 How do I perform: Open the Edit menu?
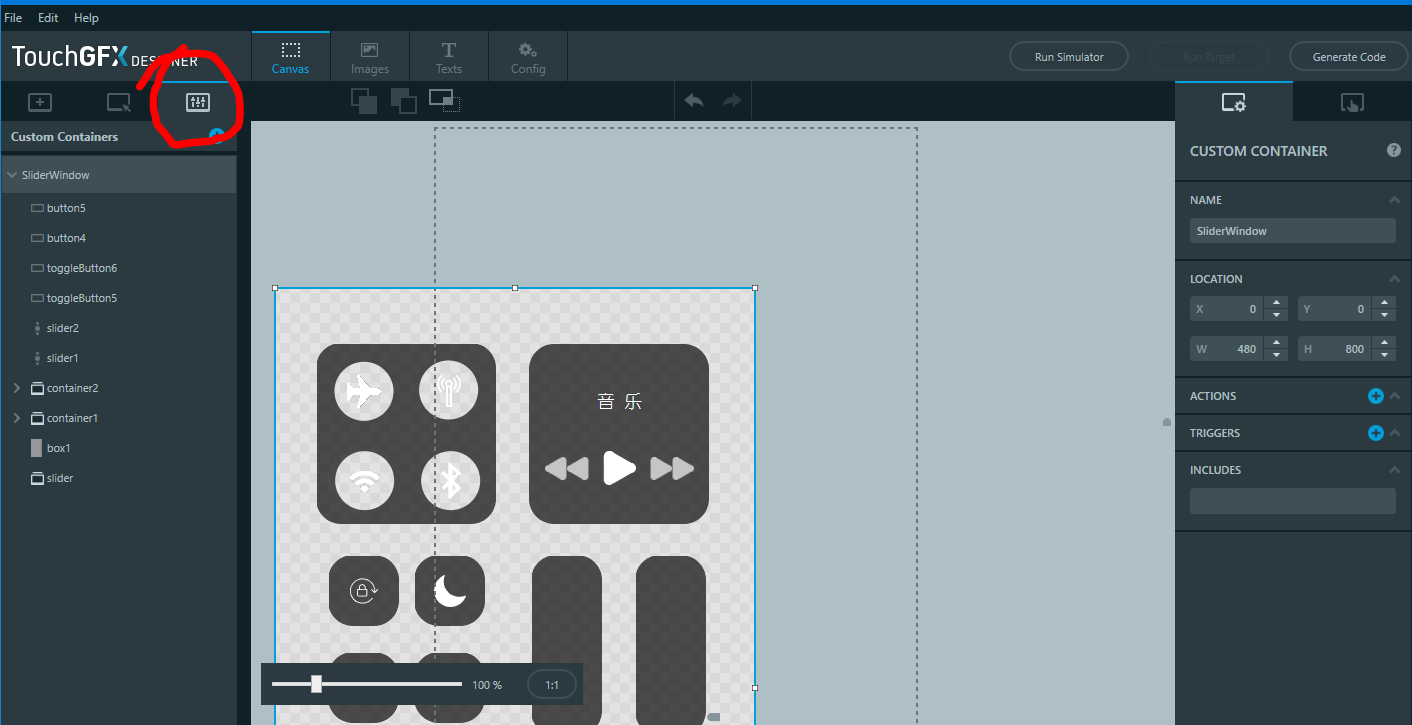coord(47,17)
